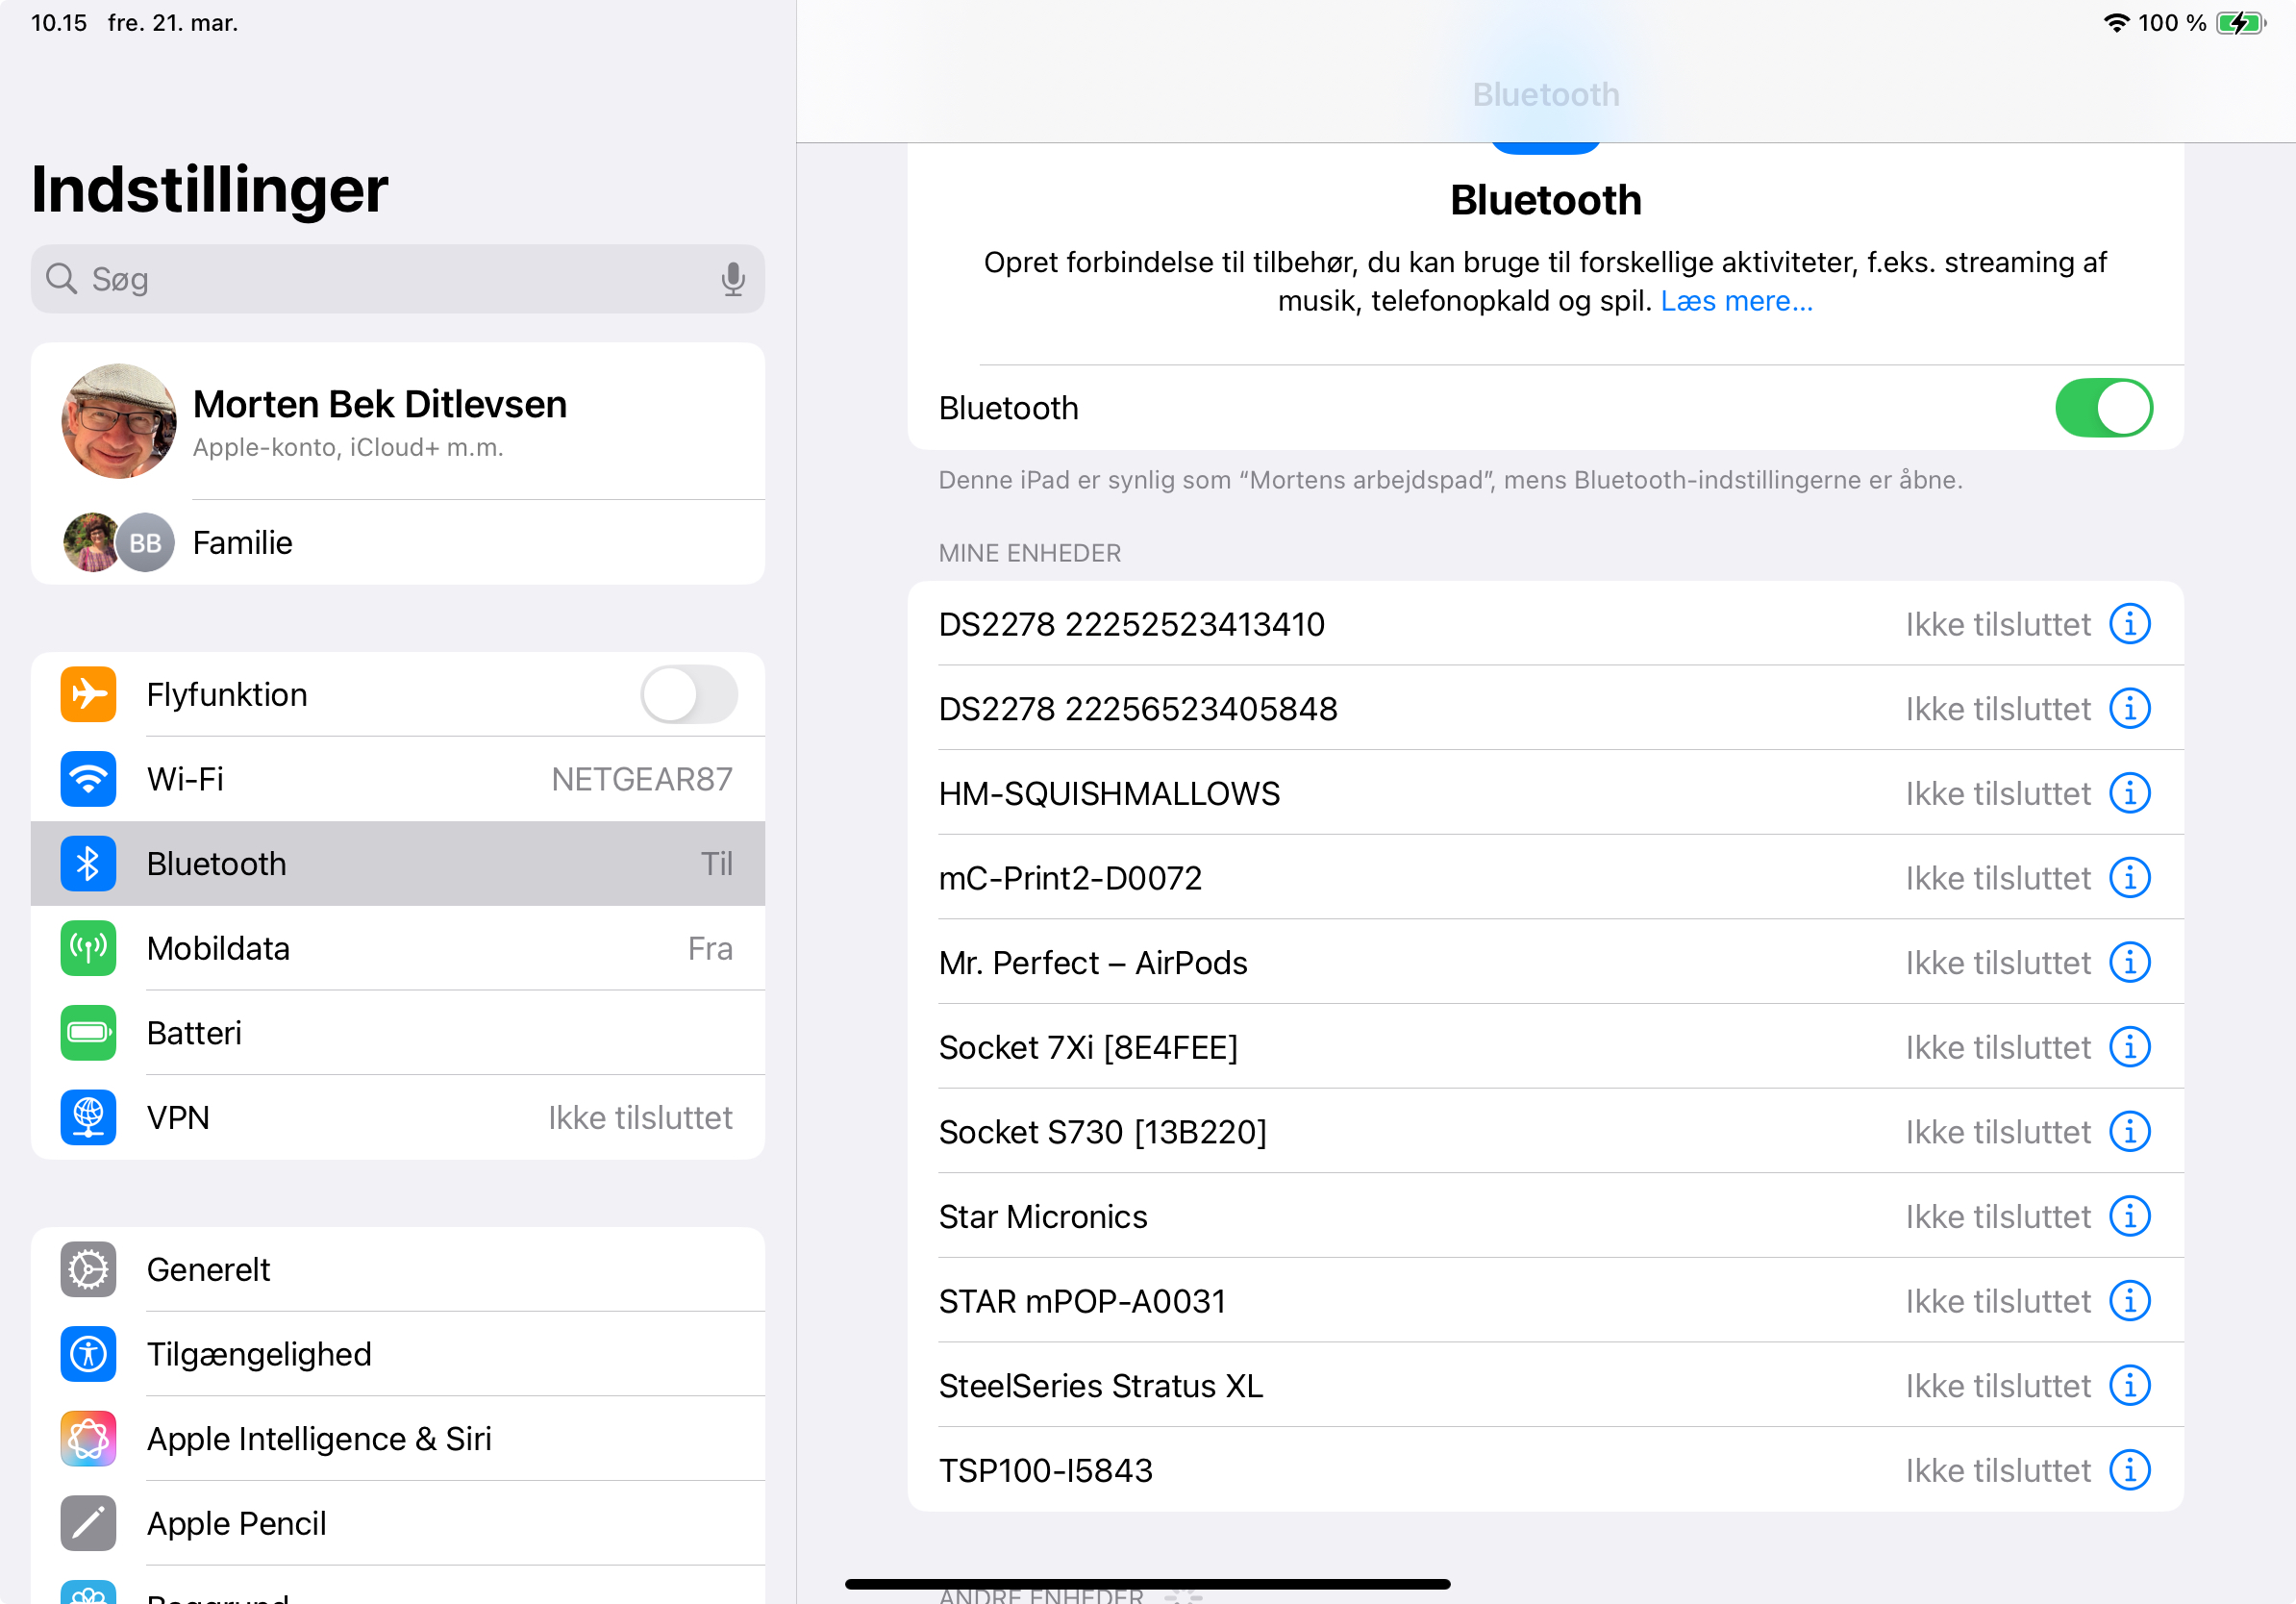Tap the Wi-Fi settings icon
This screenshot has height=1604, width=2296.
(88, 779)
